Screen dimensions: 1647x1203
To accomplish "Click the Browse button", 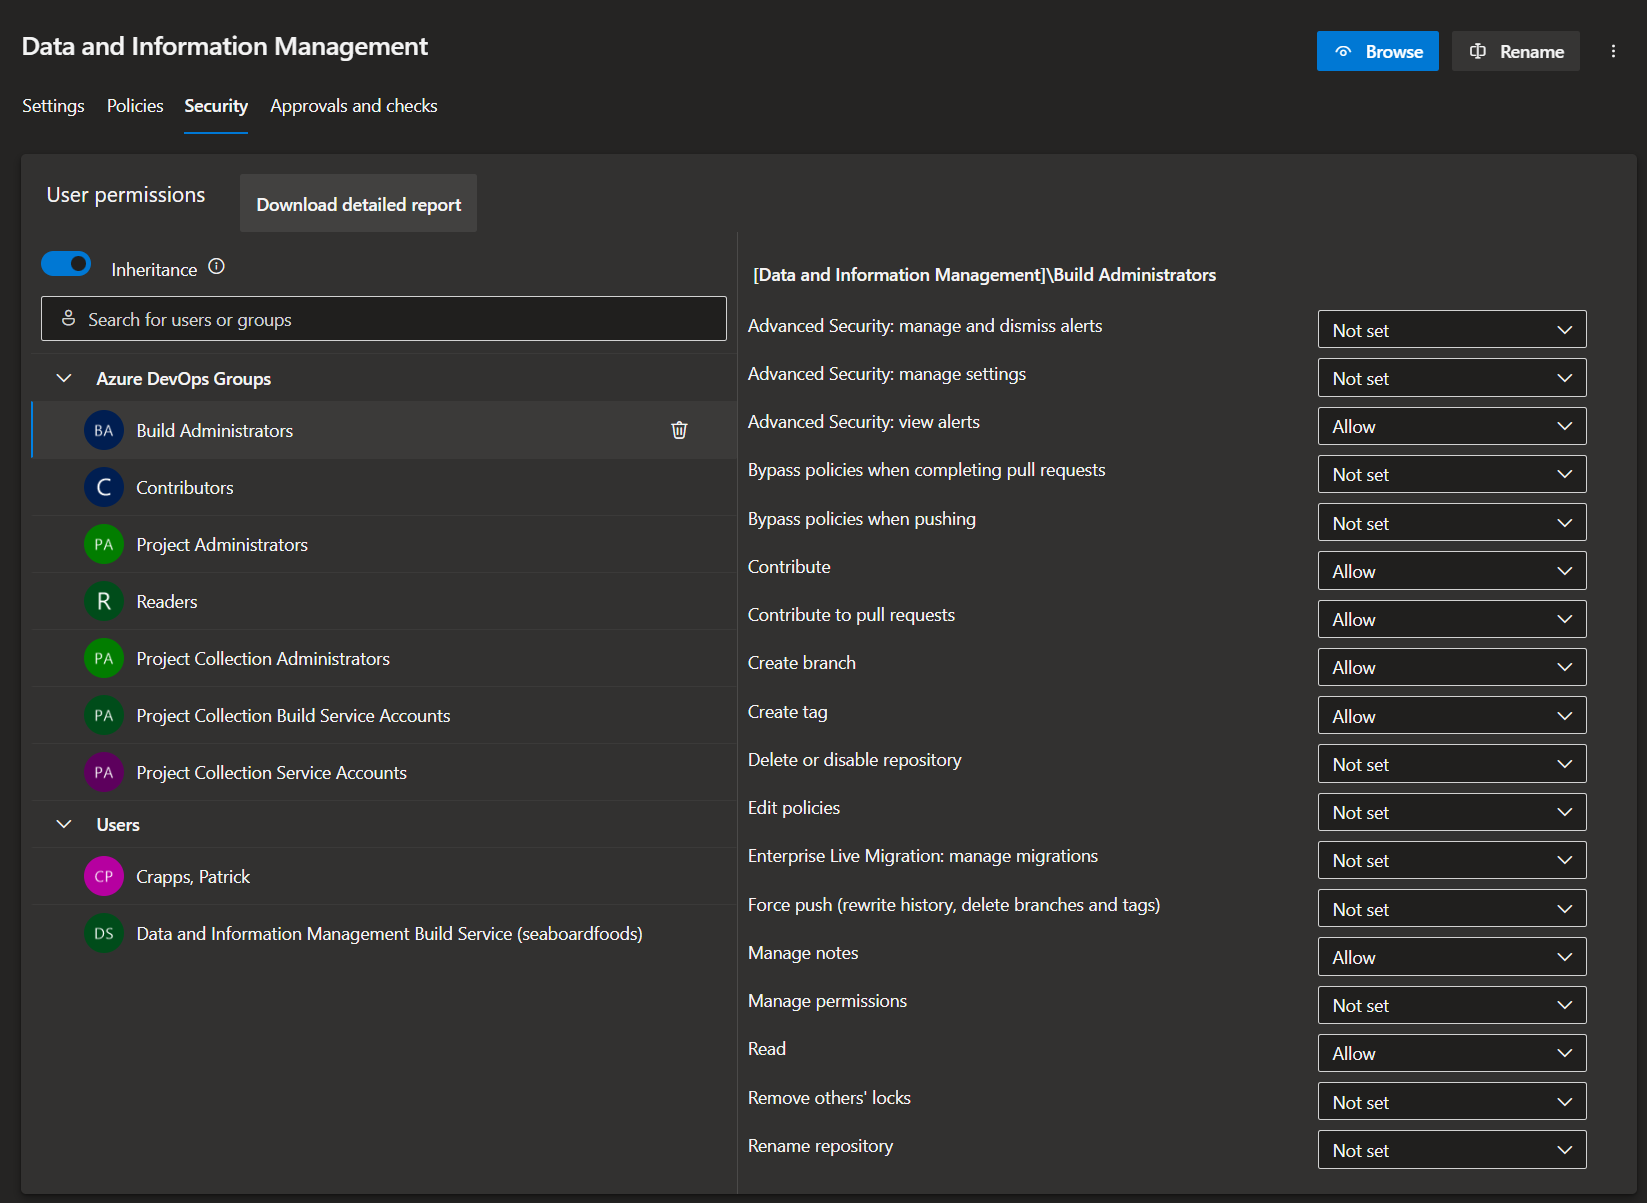I will coord(1378,51).
